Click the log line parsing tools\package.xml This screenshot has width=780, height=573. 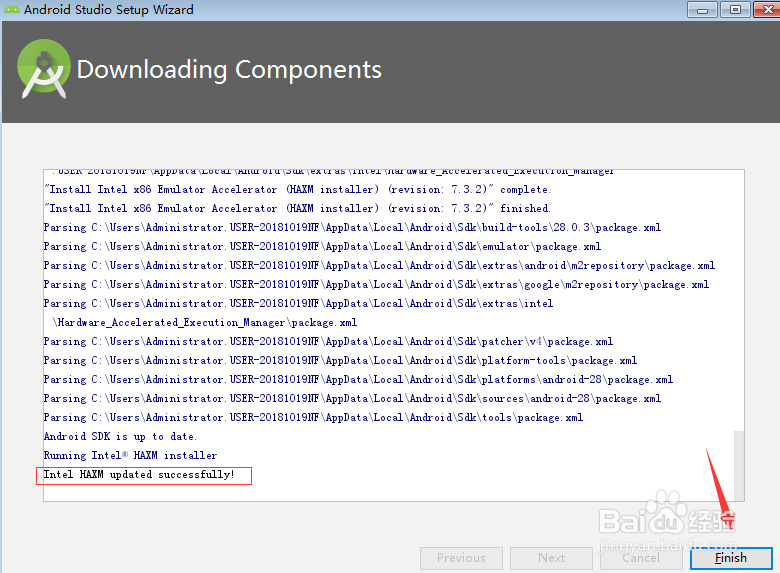(x=313, y=418)
